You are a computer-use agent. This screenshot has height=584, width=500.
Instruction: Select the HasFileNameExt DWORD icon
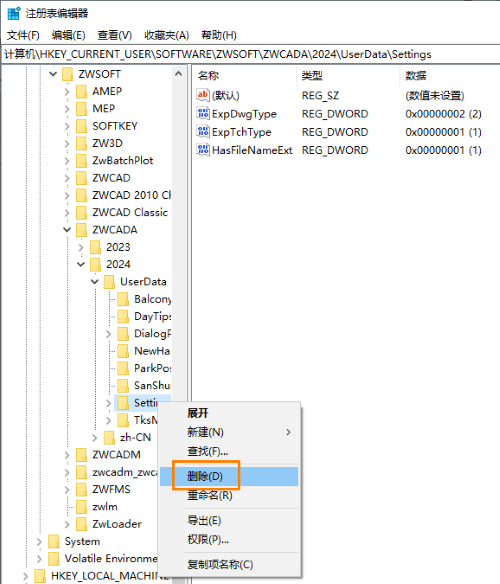pyautogui.click(x=203, y=150)
